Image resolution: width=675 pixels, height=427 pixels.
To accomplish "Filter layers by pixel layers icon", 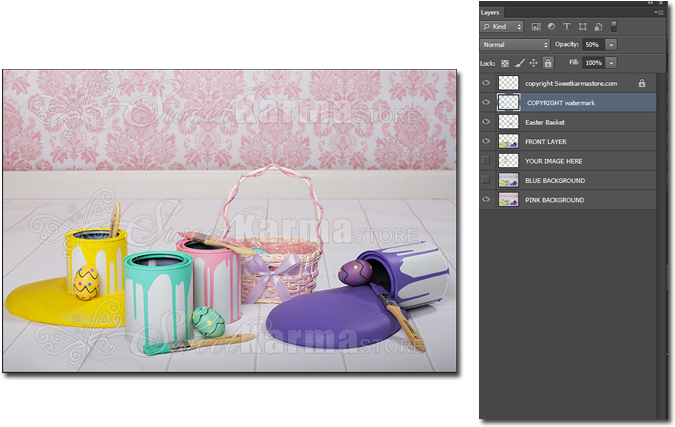I will click(x=536, y=27).
